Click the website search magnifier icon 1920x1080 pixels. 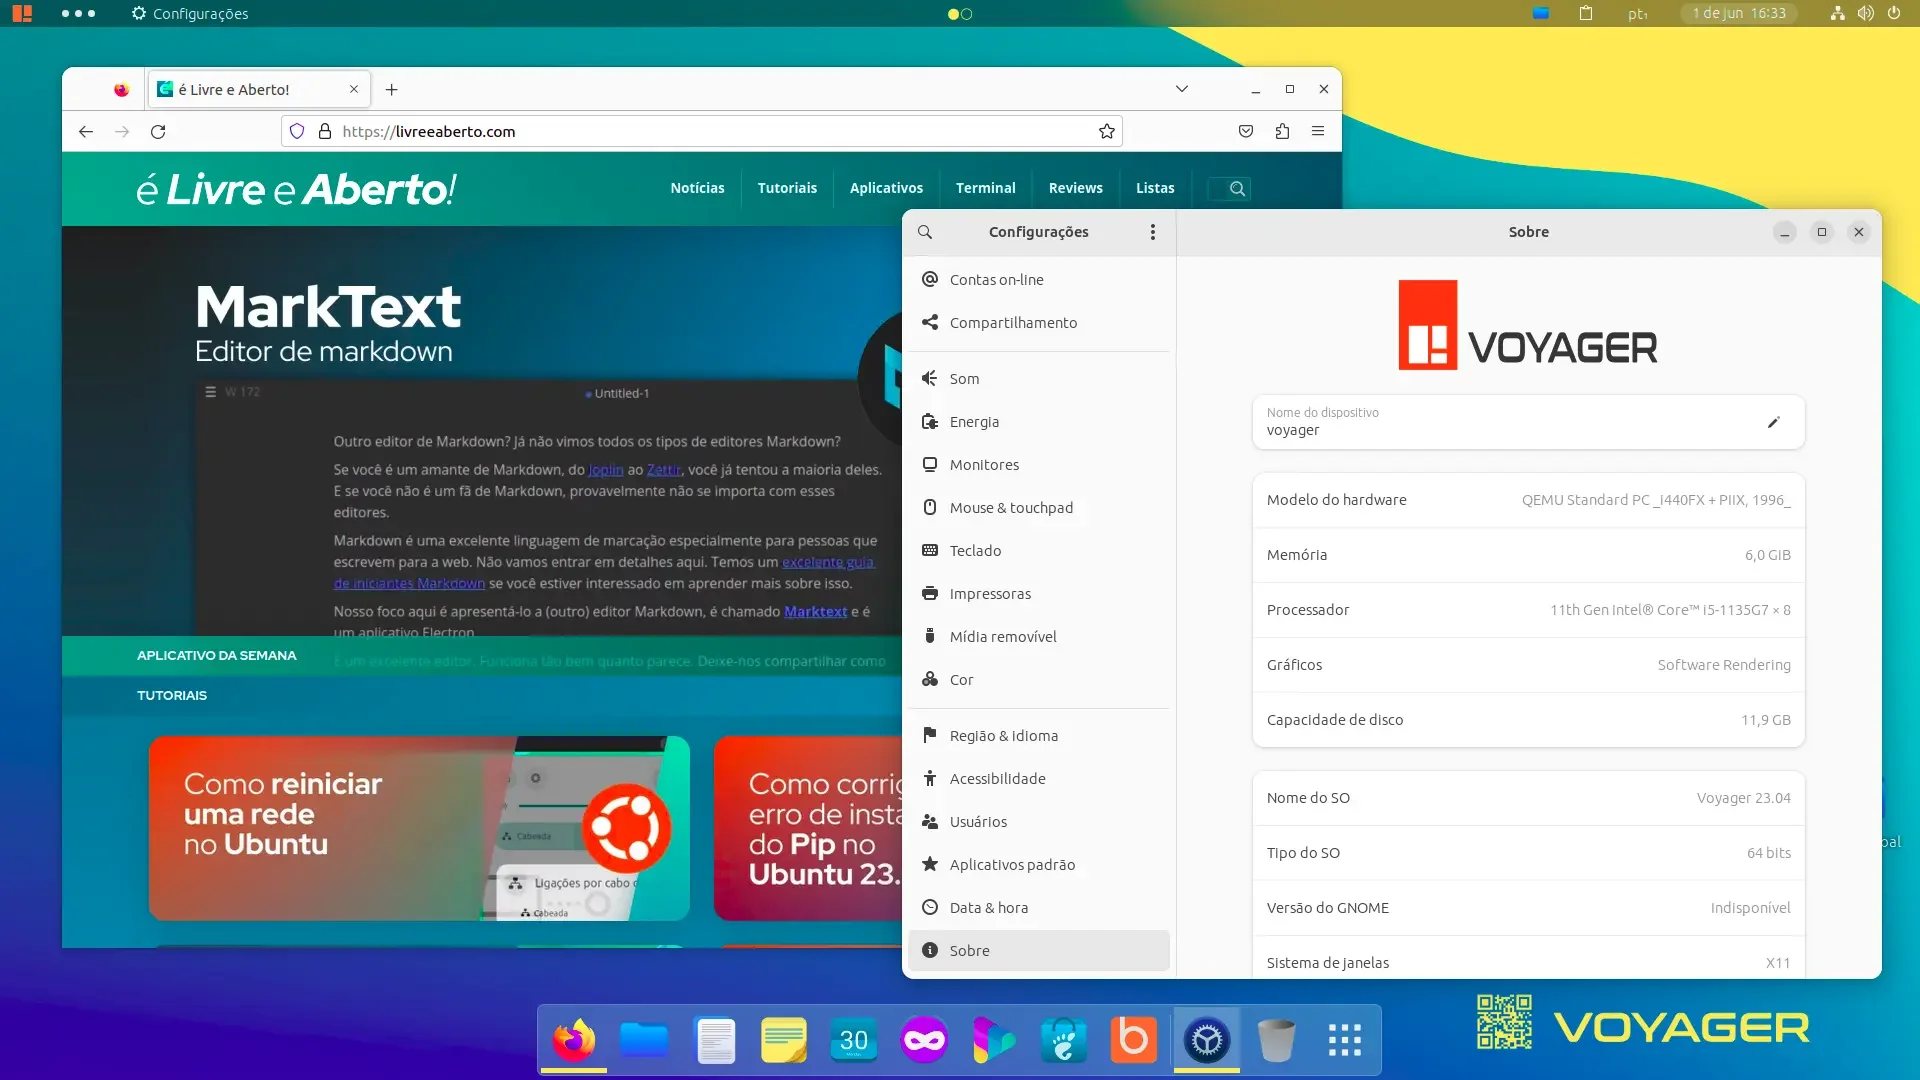tap(1237, 188)
